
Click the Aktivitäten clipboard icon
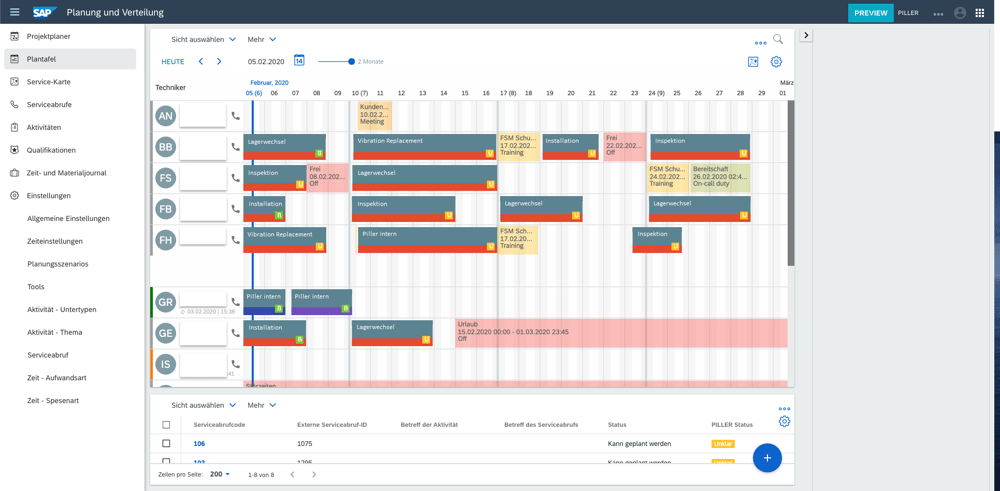15,128
